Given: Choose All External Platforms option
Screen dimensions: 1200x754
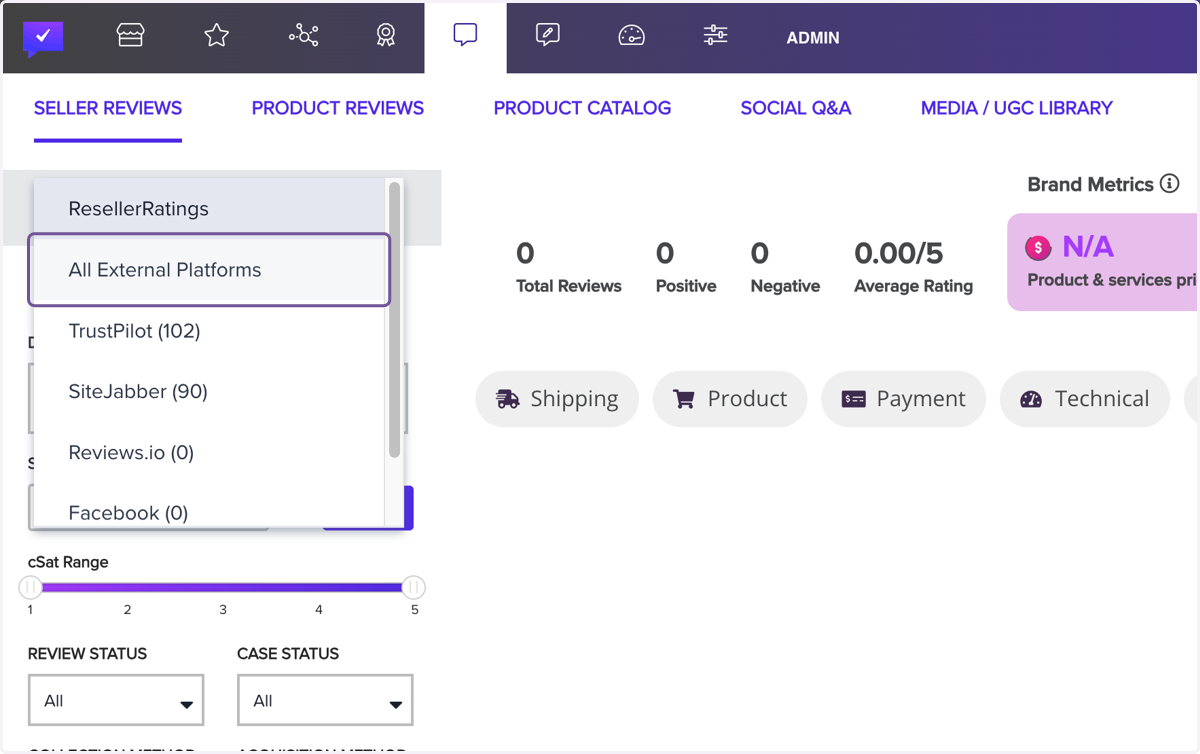Looking at the screenshot, I should point(209,270).
